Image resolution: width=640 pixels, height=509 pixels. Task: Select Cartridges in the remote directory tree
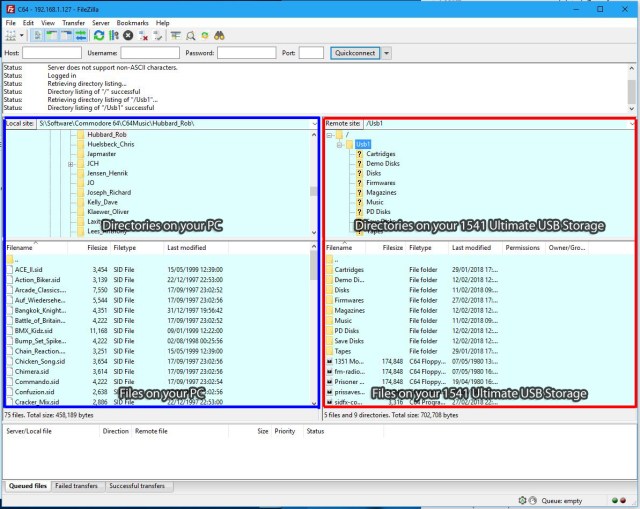point(380,154)
